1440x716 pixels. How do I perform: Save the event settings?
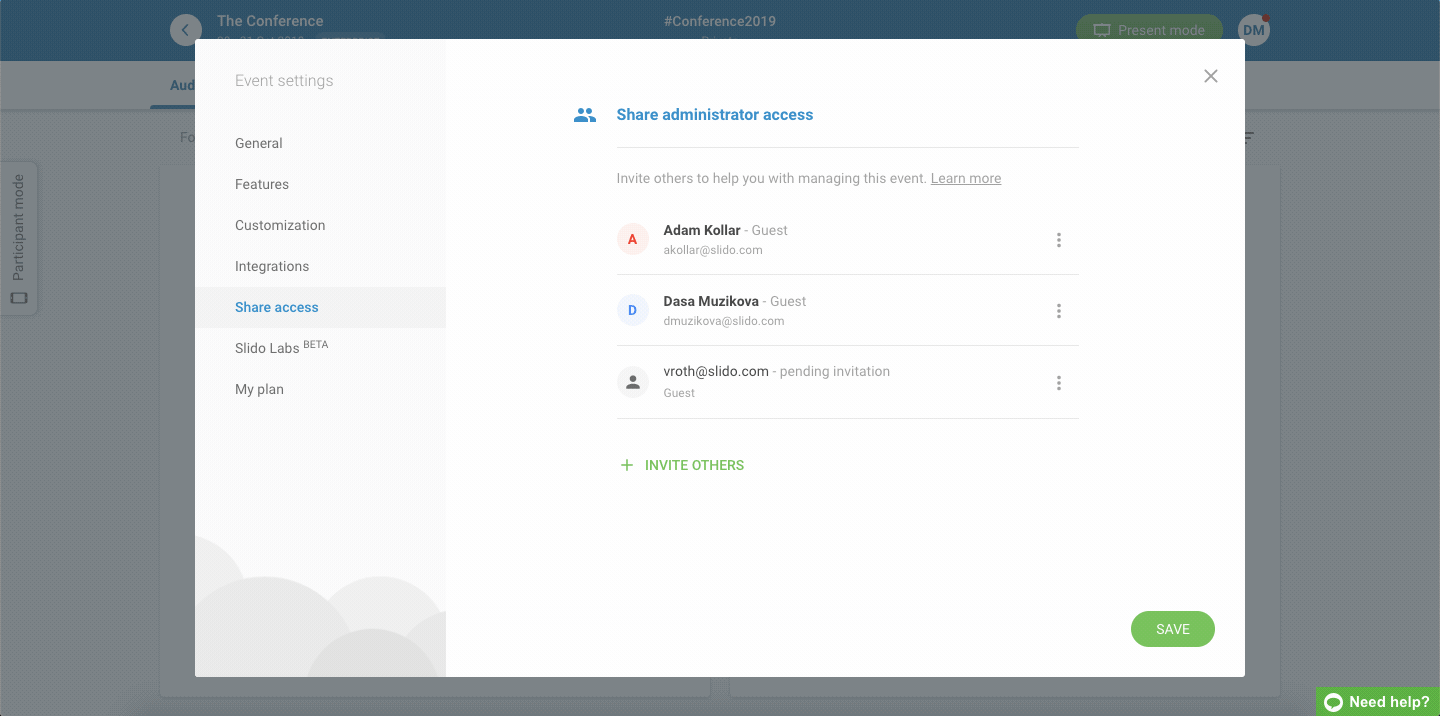click(1173, 629)
